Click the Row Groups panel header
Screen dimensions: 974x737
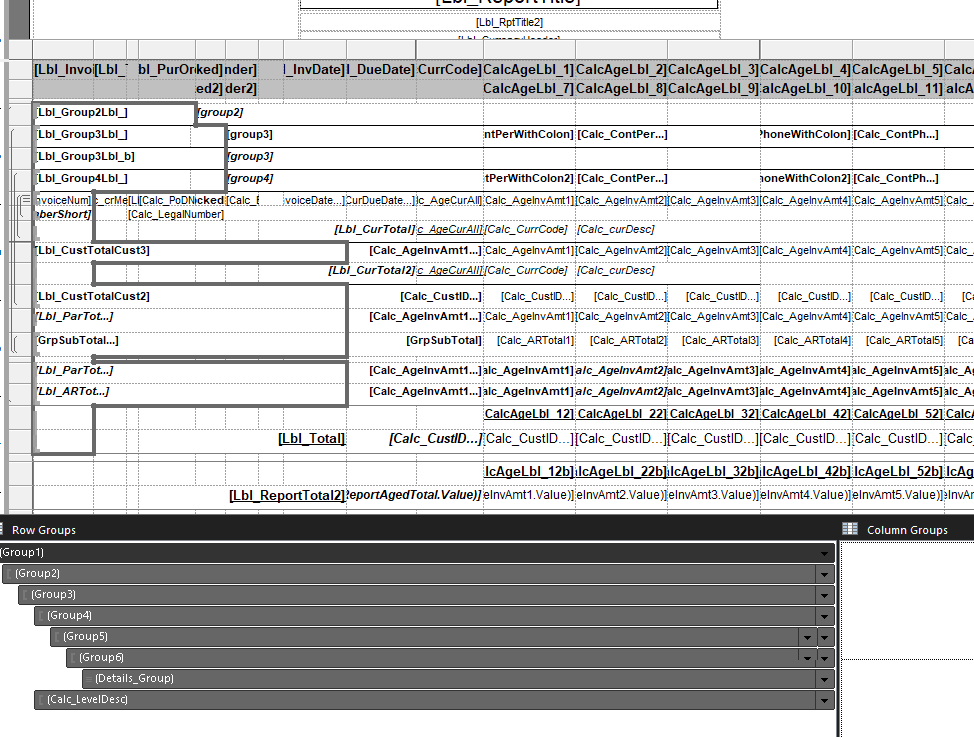coord(43,530)
